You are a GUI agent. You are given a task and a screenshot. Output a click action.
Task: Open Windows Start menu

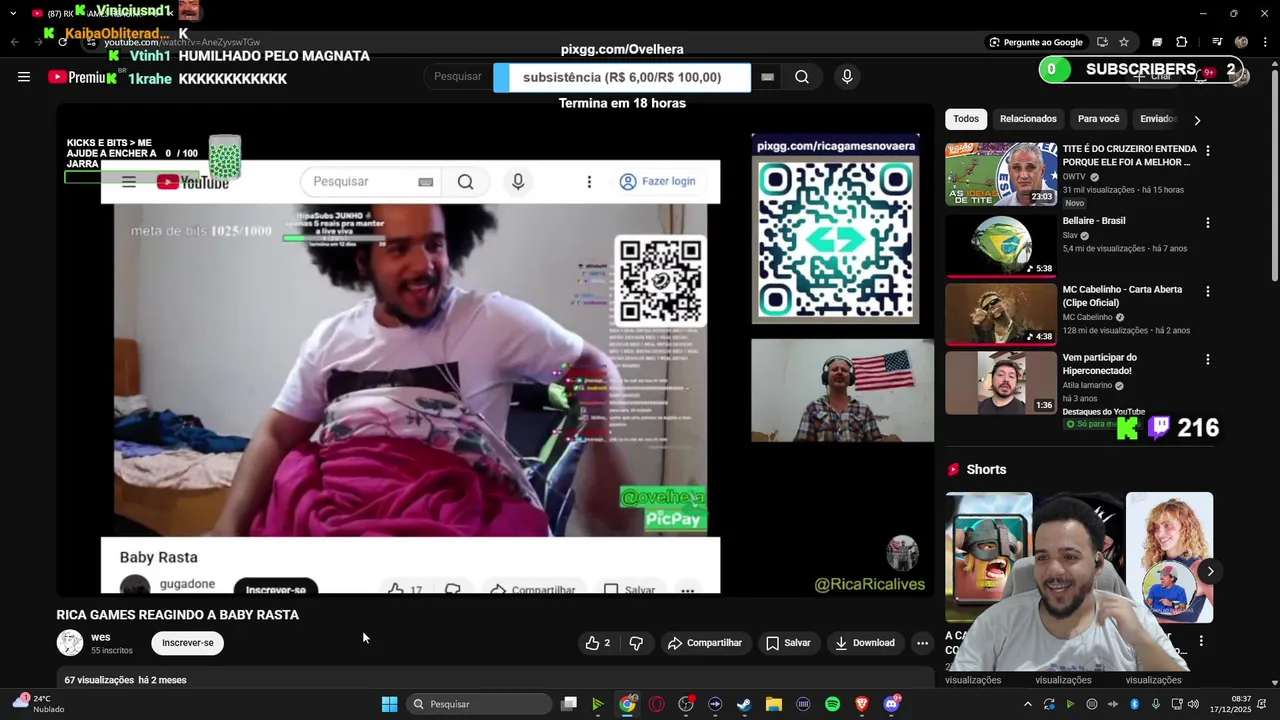(x=389, y=704)
